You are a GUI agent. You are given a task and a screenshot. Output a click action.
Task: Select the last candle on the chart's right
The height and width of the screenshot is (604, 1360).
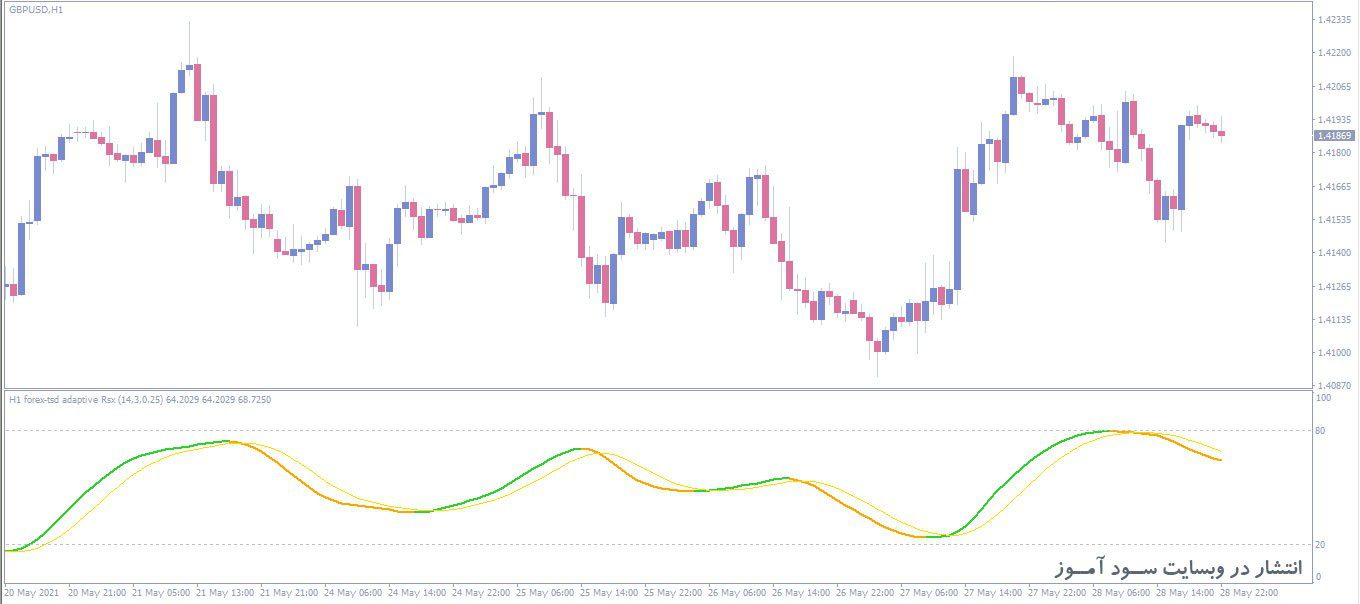[x=1221, y=133]
